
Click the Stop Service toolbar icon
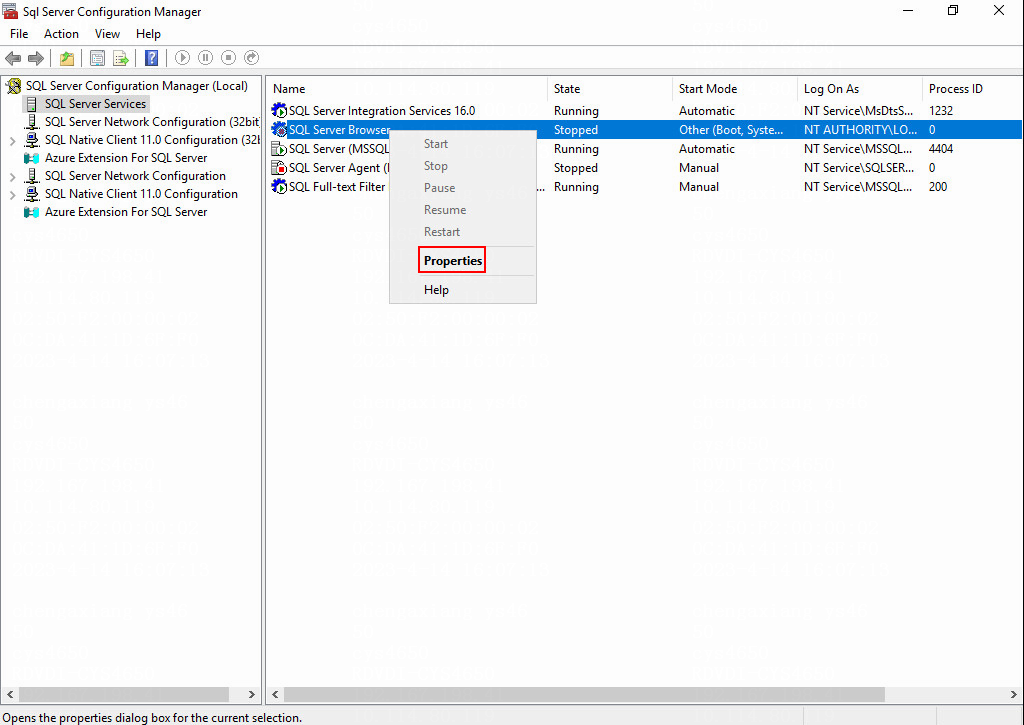[229, 58]
